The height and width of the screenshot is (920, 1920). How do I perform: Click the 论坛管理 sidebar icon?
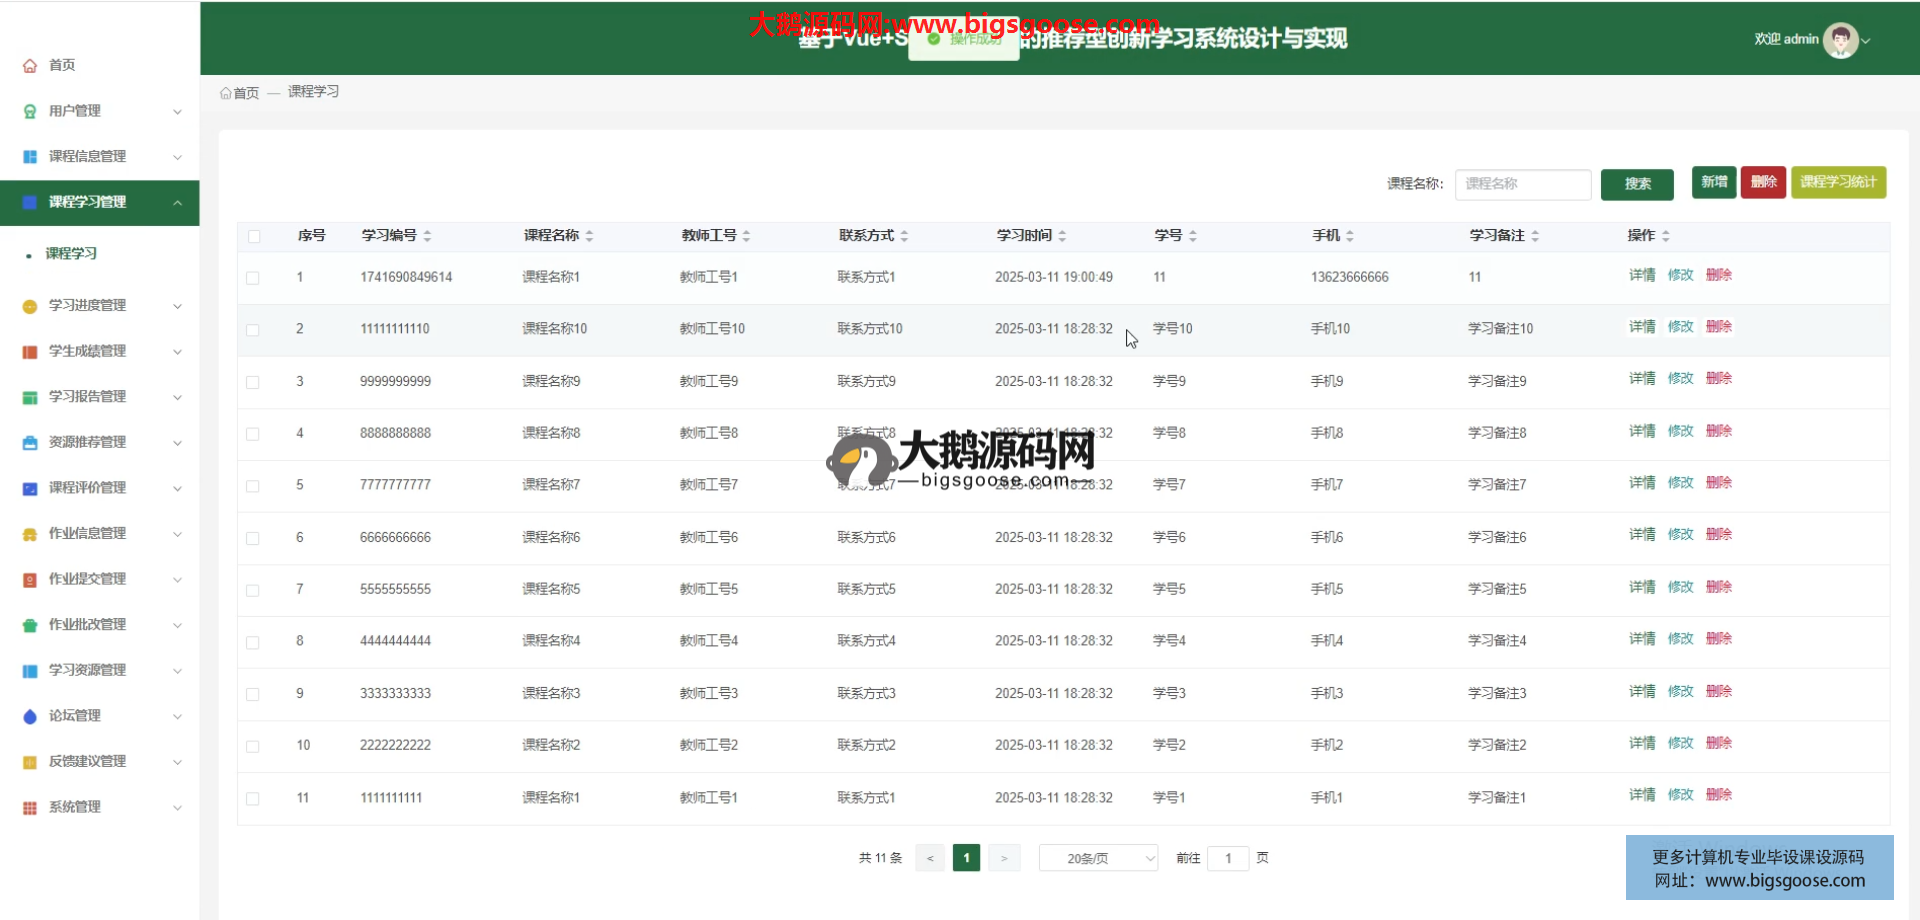pyautogui.click(x=30, y=717)
